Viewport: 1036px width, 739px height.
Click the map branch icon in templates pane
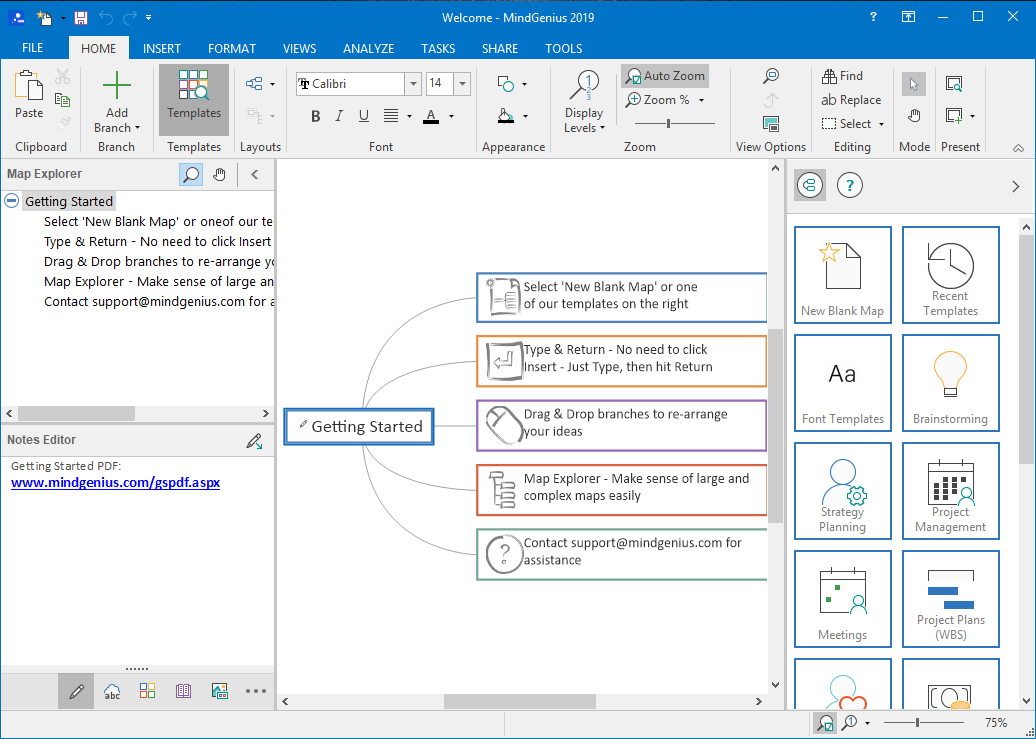click(x=810, y=186)
